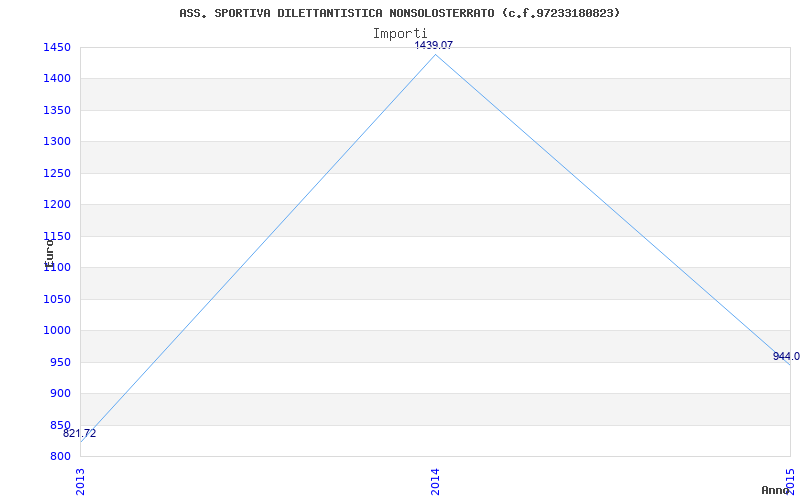Image resolution: width=800 pixels, height=500 pixels.
Task: Select the 2013 x-axis year label
Action: pos(80,482)
